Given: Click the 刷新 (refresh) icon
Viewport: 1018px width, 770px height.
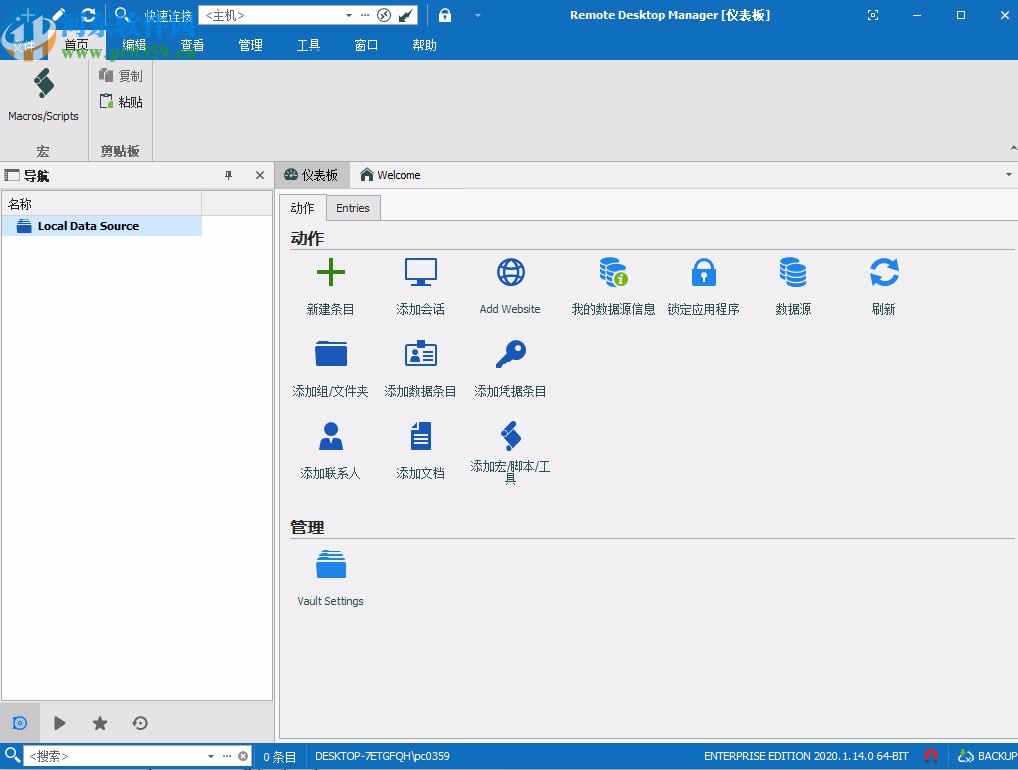Looking at the screenshot, I should [x=883, y=271].
